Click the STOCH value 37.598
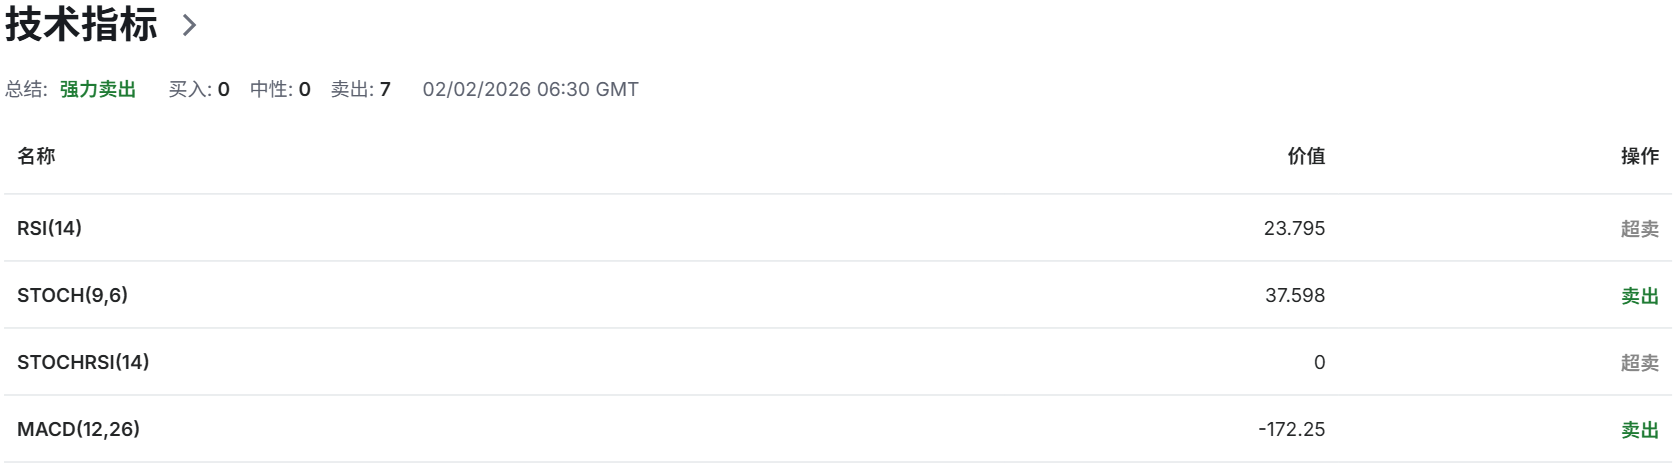The height and width of the screenshot is (465, 1673). tap(1295, 295)
